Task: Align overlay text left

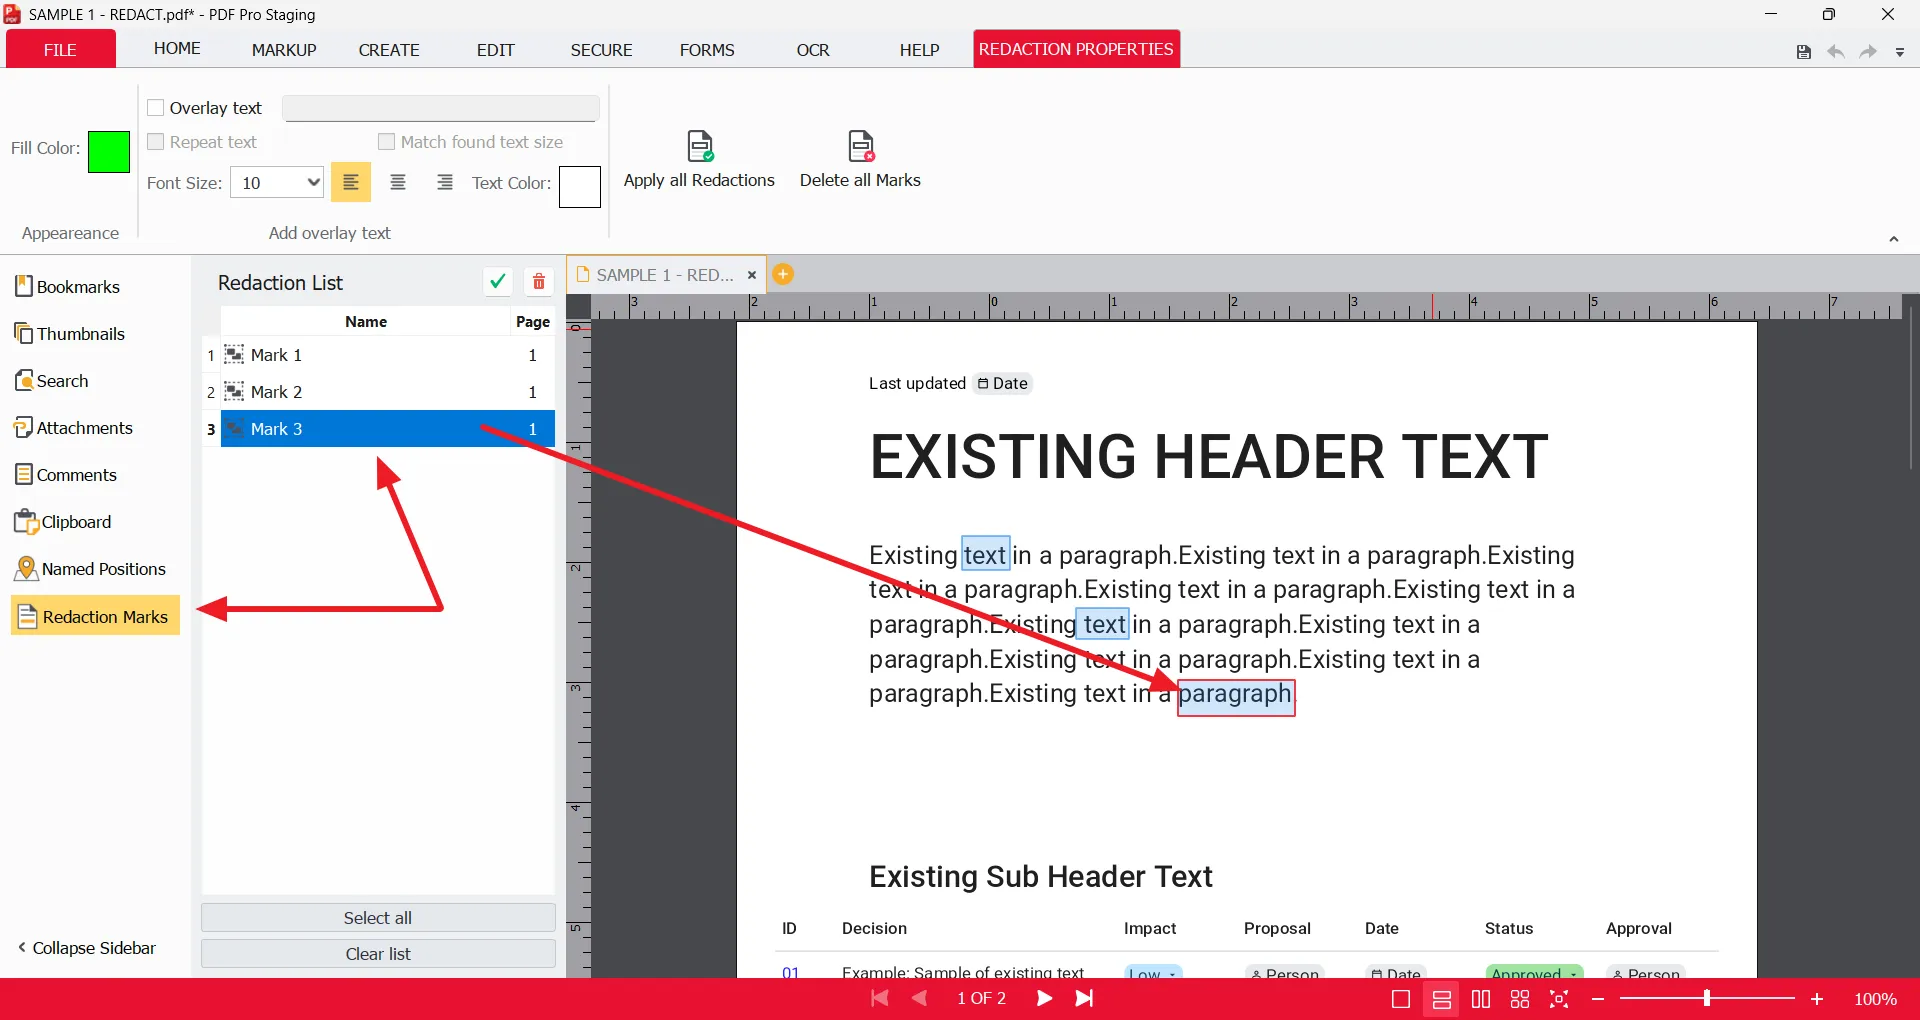Action: point(351,183)
